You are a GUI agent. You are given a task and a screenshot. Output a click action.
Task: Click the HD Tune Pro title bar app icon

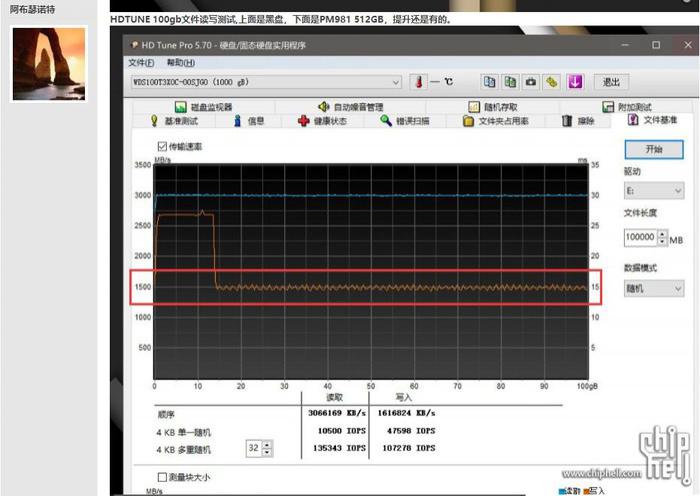(134, 45)
